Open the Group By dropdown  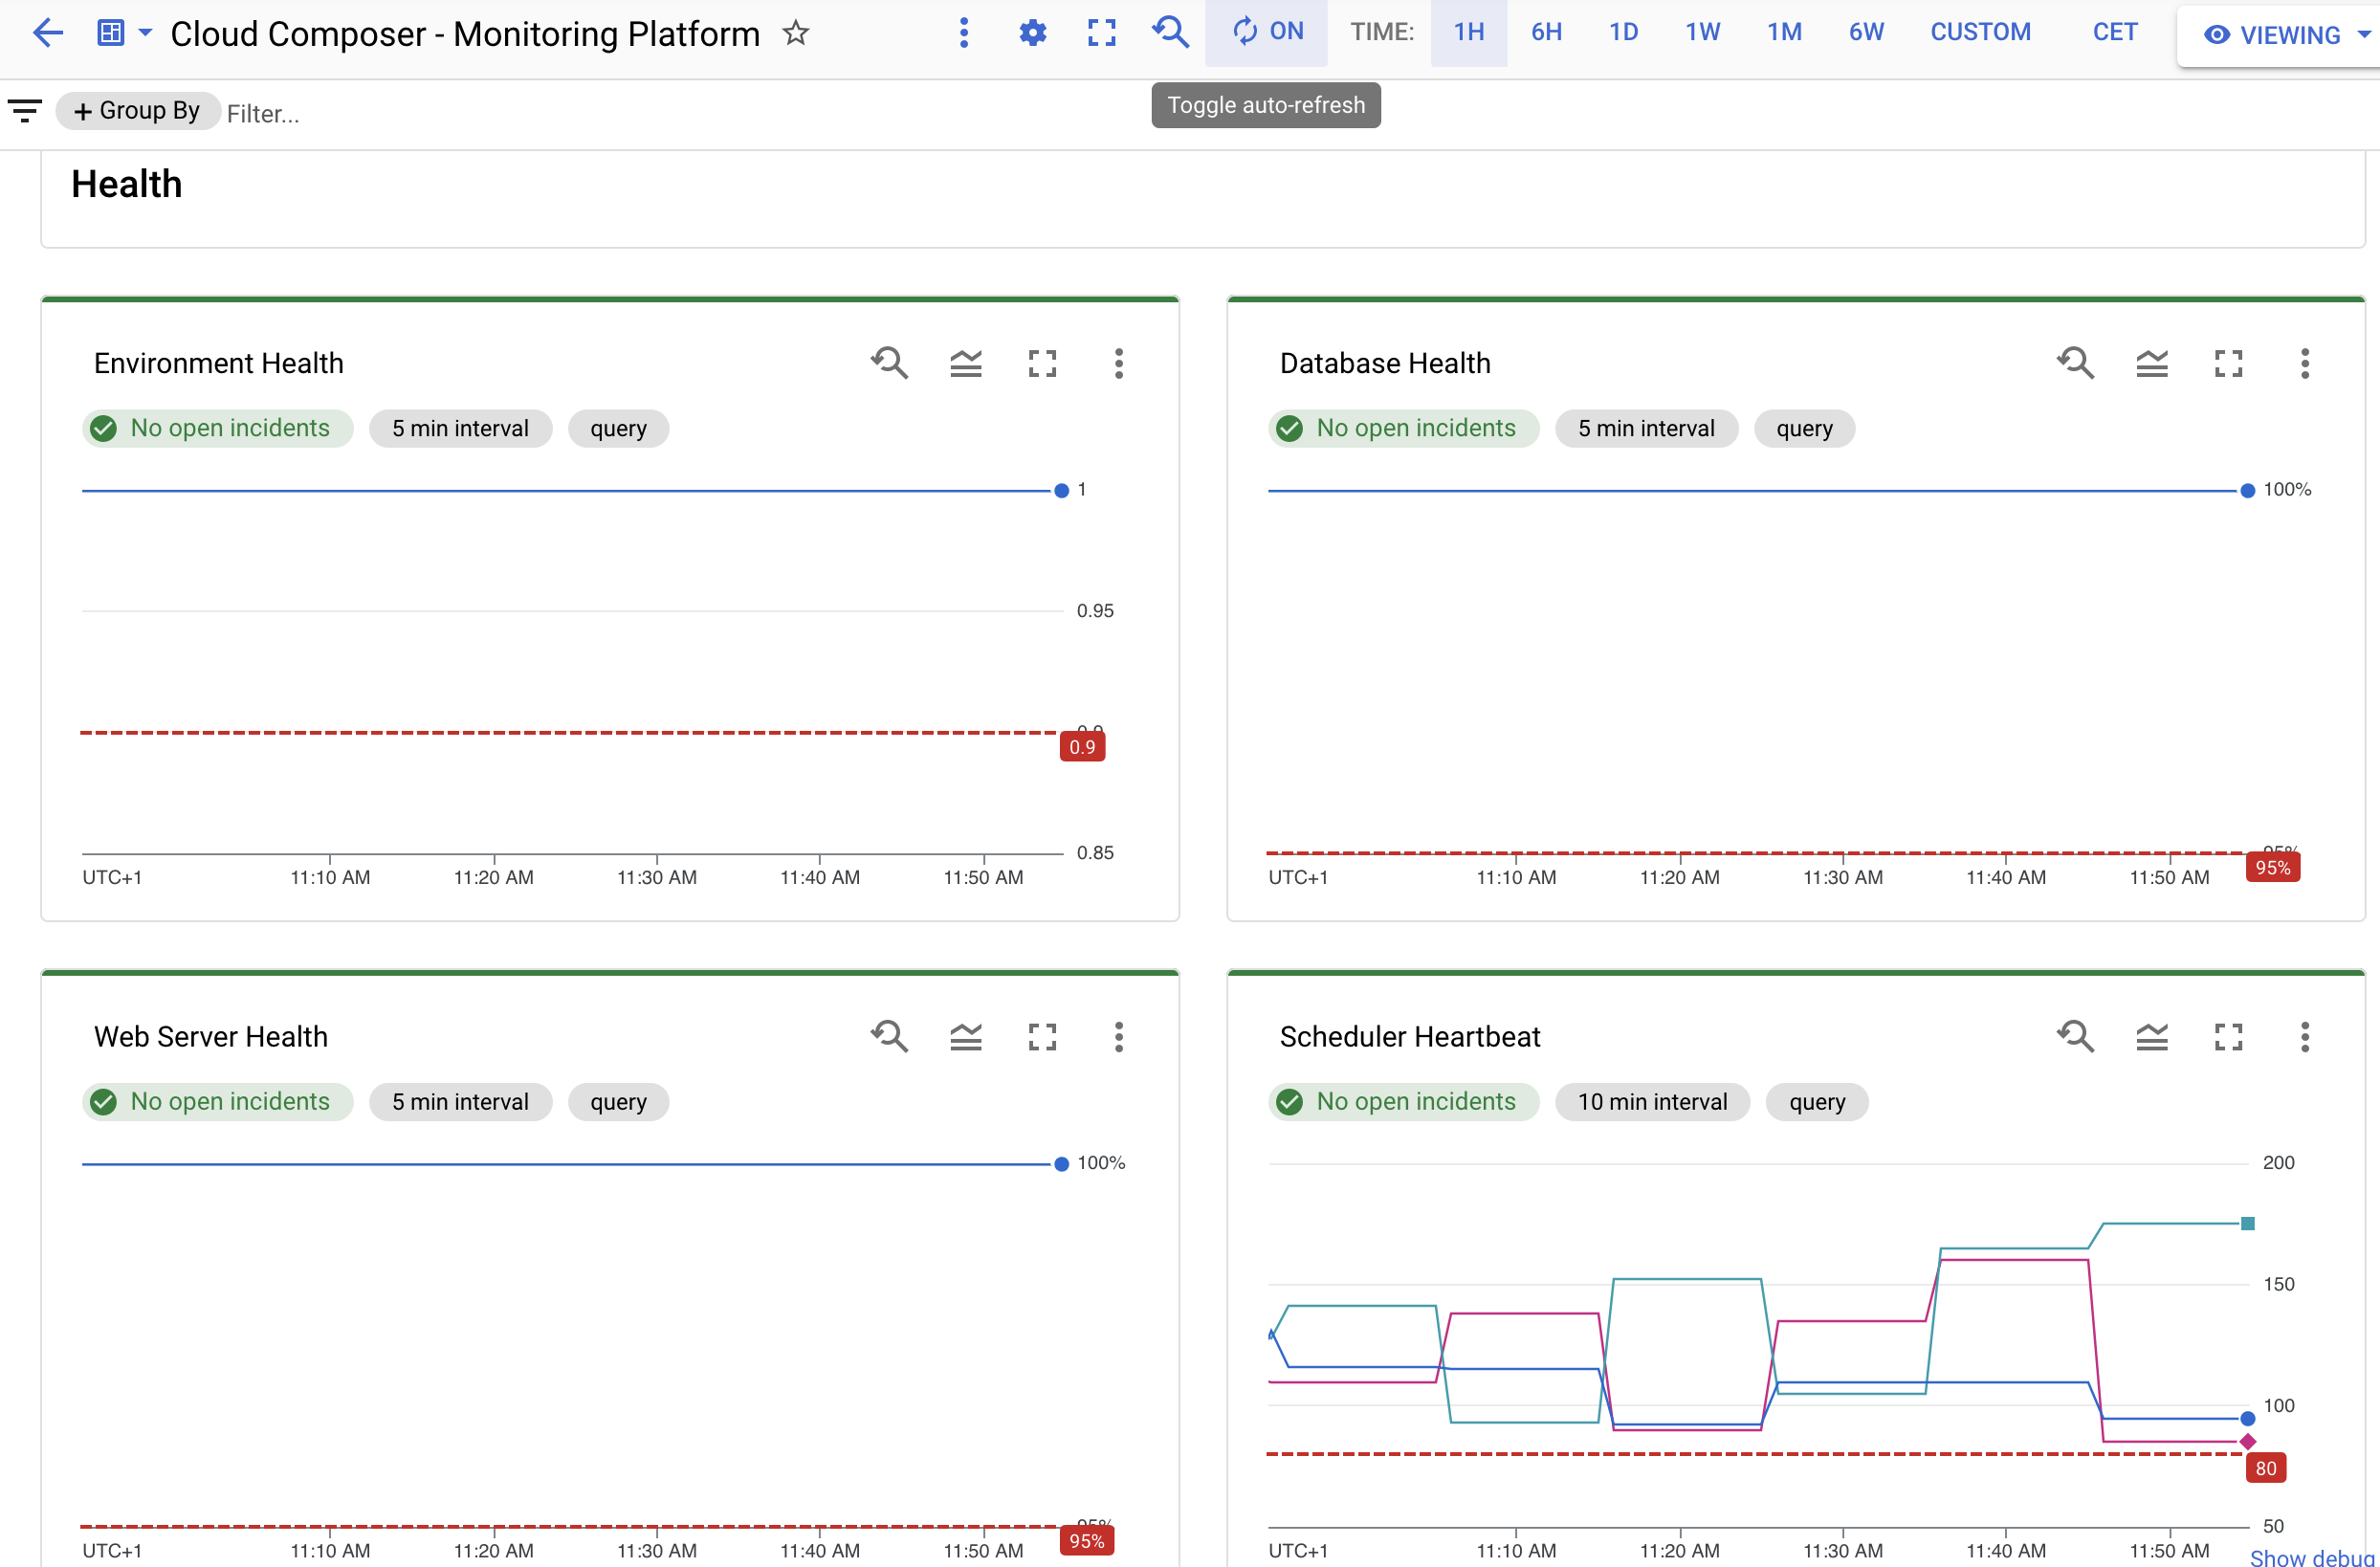135,110
